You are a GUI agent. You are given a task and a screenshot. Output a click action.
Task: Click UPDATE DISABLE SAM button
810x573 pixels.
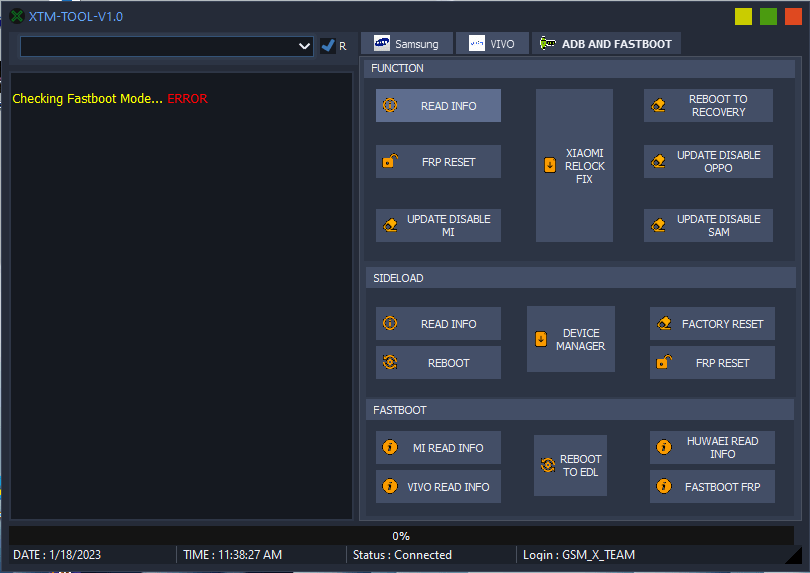708,225
